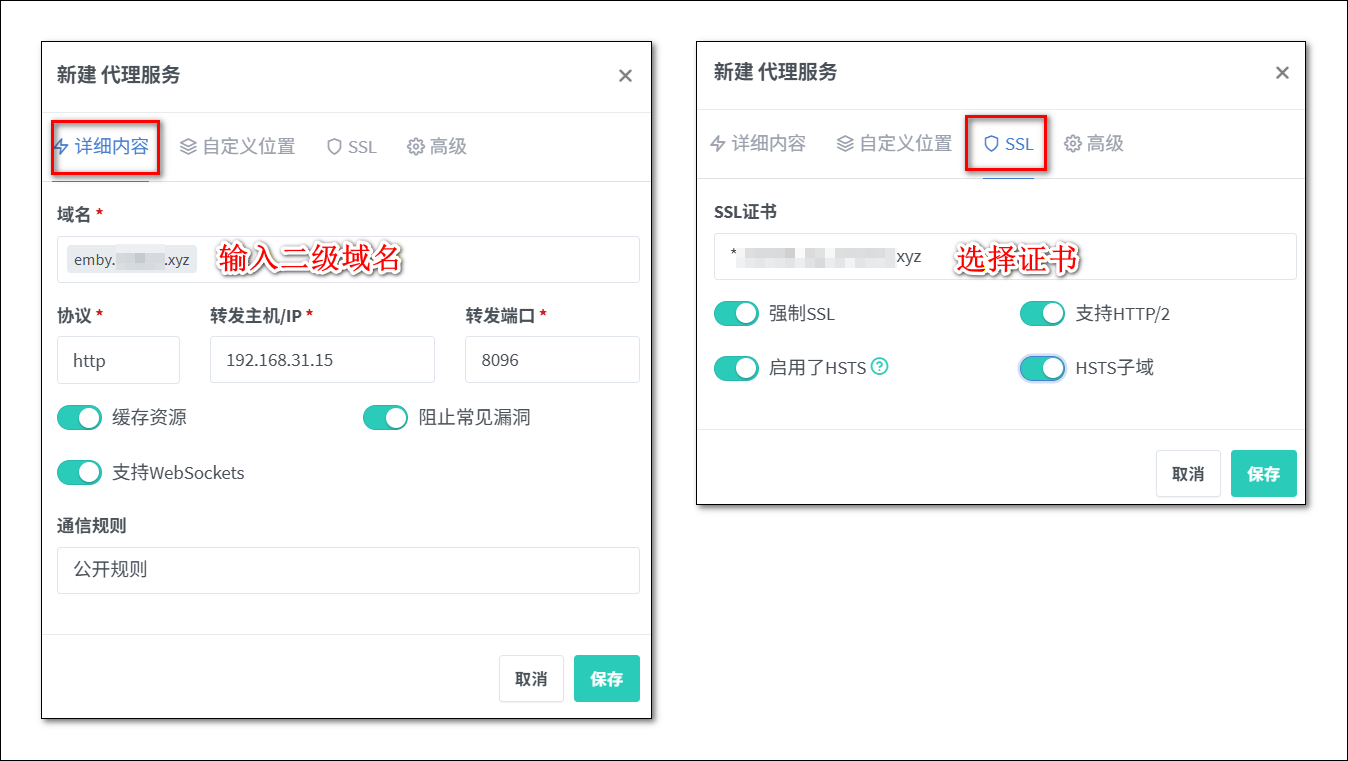Toggle 支持WebSockets switch off
The height and width of the screenshot is (761, 1348).
click(80, 473)
